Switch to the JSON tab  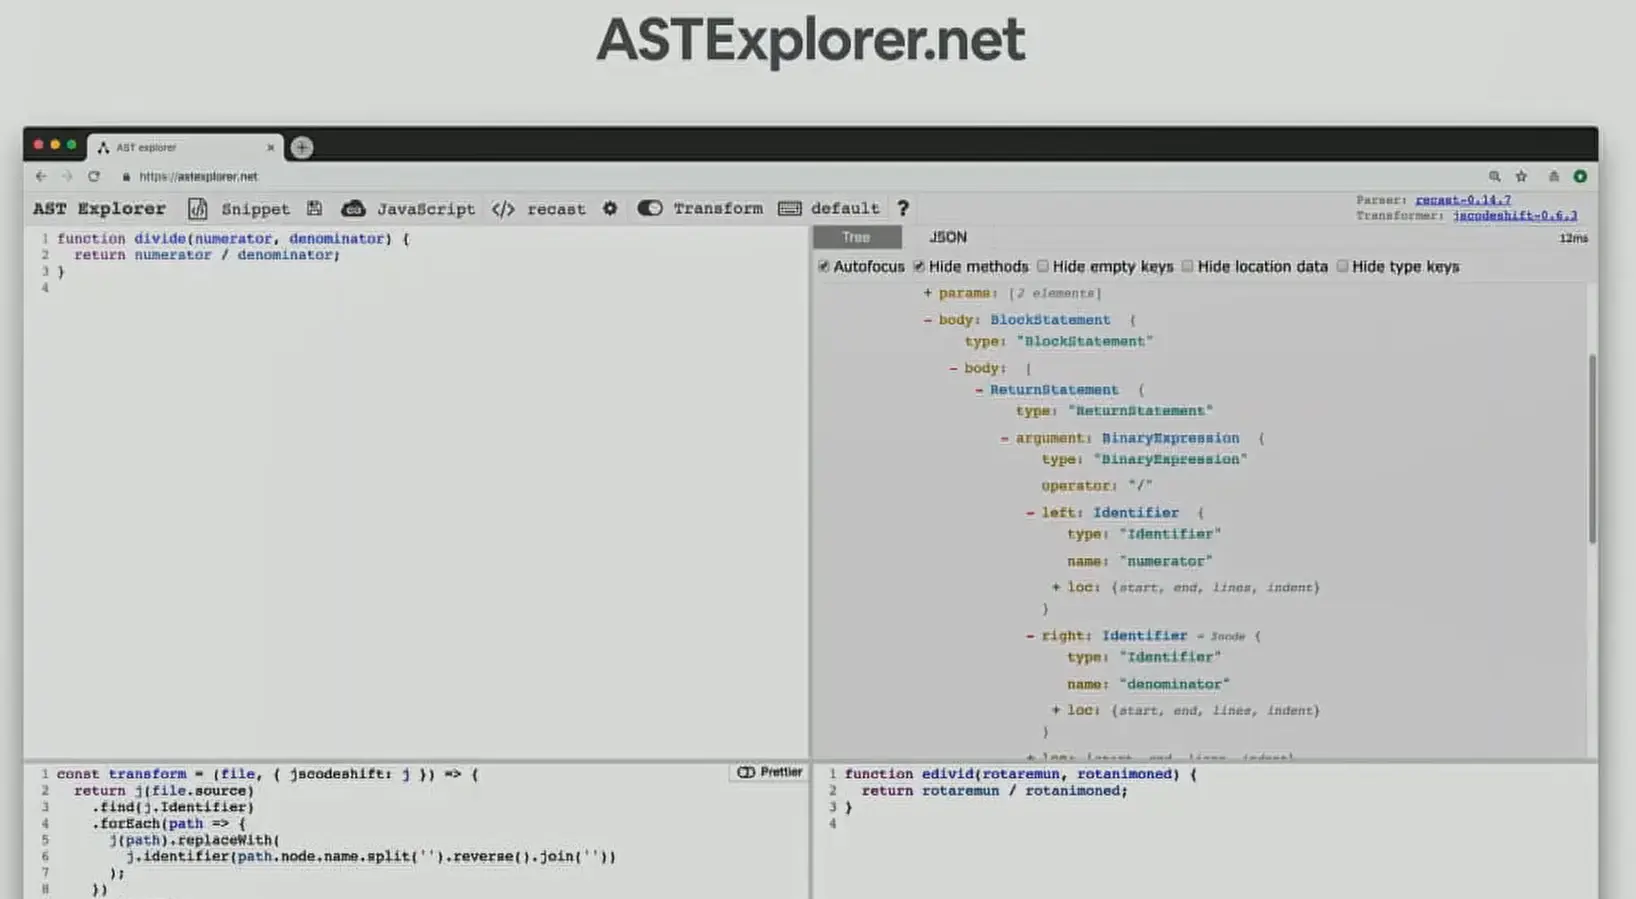point(948,237)
